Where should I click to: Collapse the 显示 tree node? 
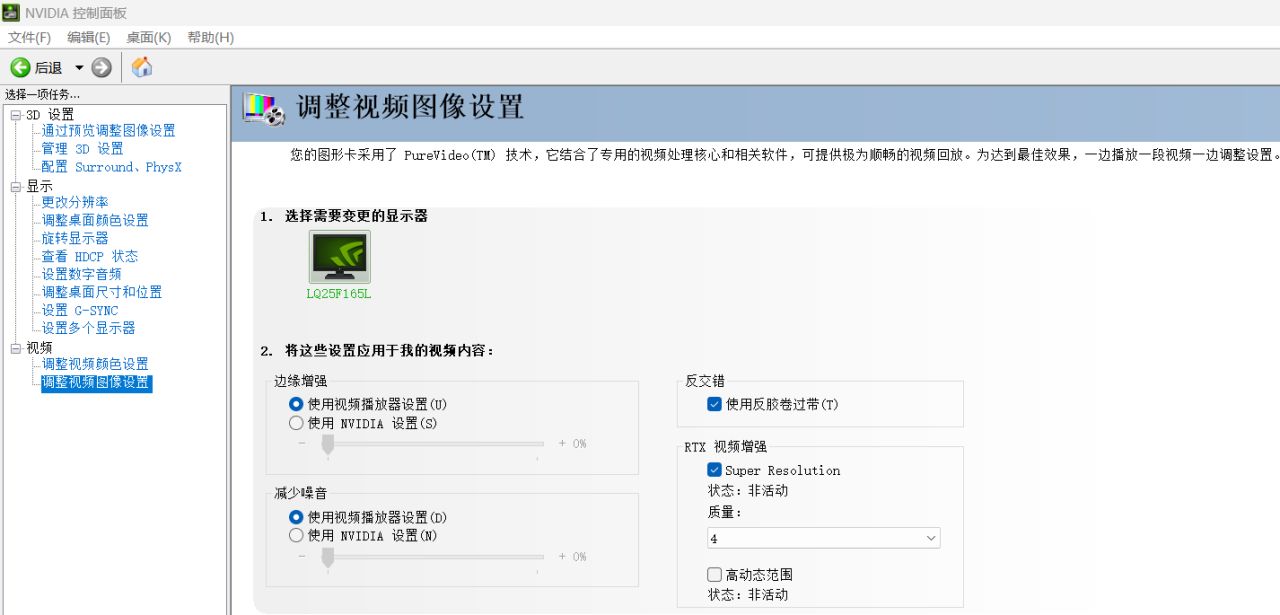(16, 187)
